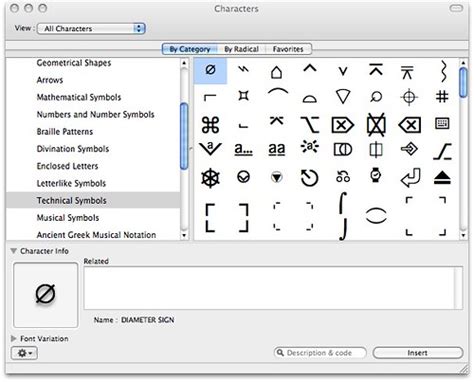
Task: Select the return arrow symbol
Action: (410, 178)
